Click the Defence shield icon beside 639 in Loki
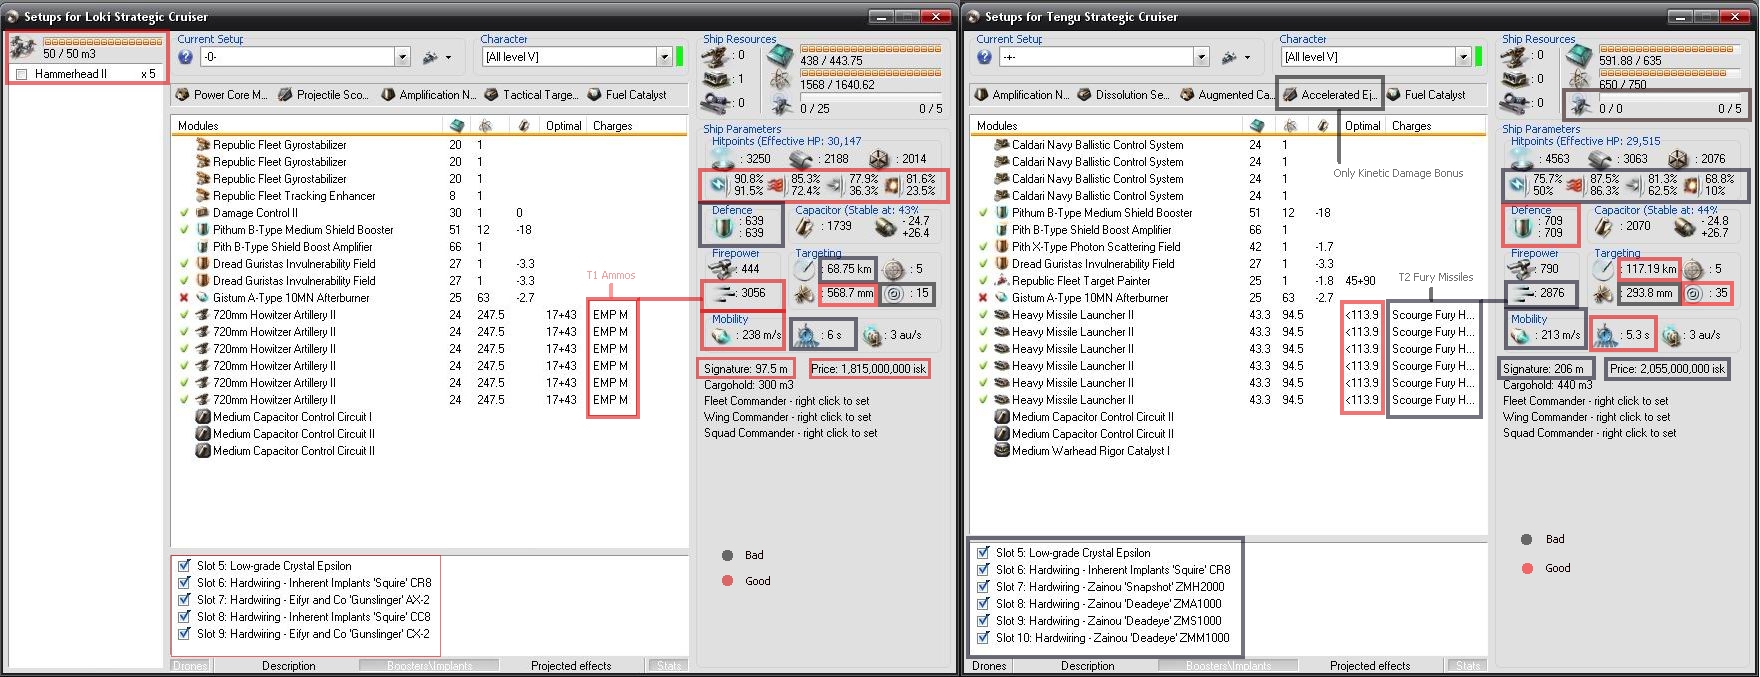Screen dimensions: 1760x677 [x=723, y=227]
